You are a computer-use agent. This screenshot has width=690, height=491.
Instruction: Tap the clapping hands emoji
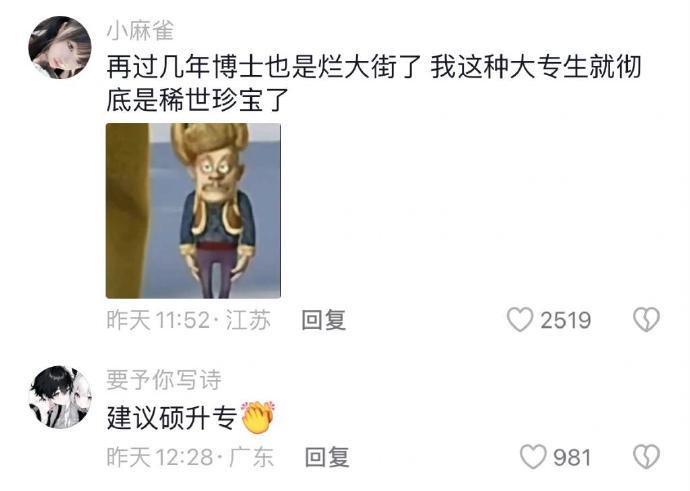[x=258, y=417]
